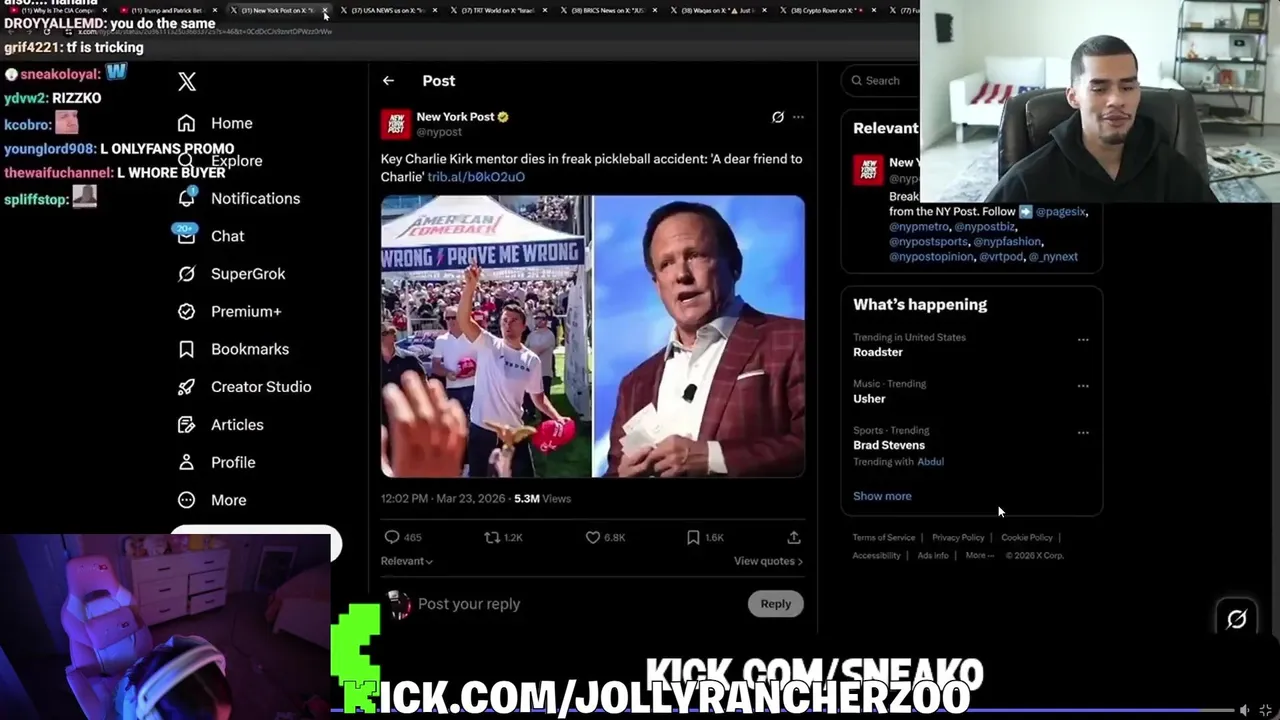The height and width of the screenshot is (720, 1280).
Task: Close the New York Post on X browser tab
Action: point(325,11)
